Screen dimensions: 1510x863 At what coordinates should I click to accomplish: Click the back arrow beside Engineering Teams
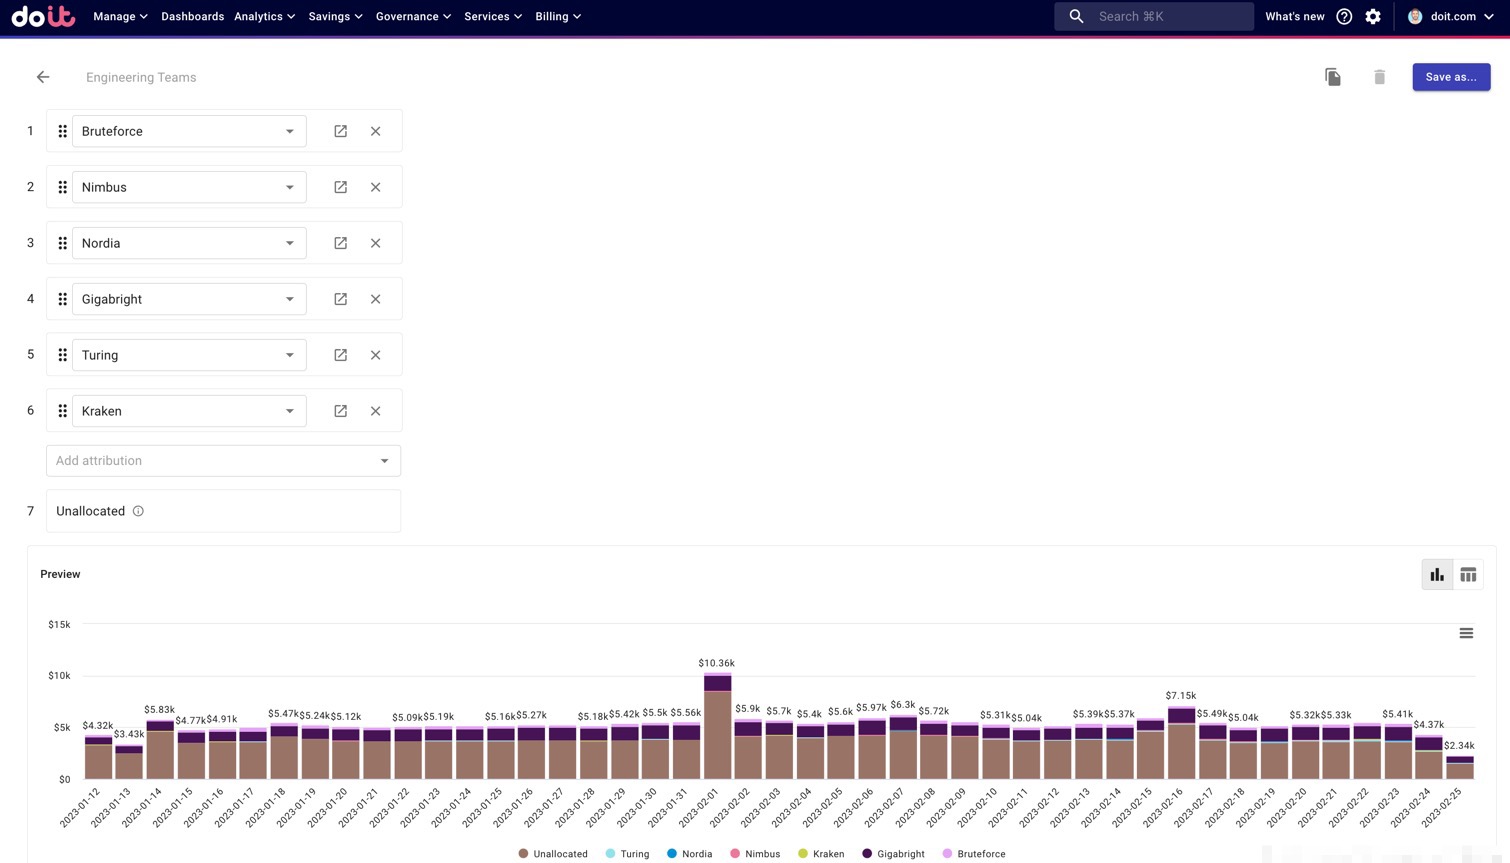tap(43, 77)
